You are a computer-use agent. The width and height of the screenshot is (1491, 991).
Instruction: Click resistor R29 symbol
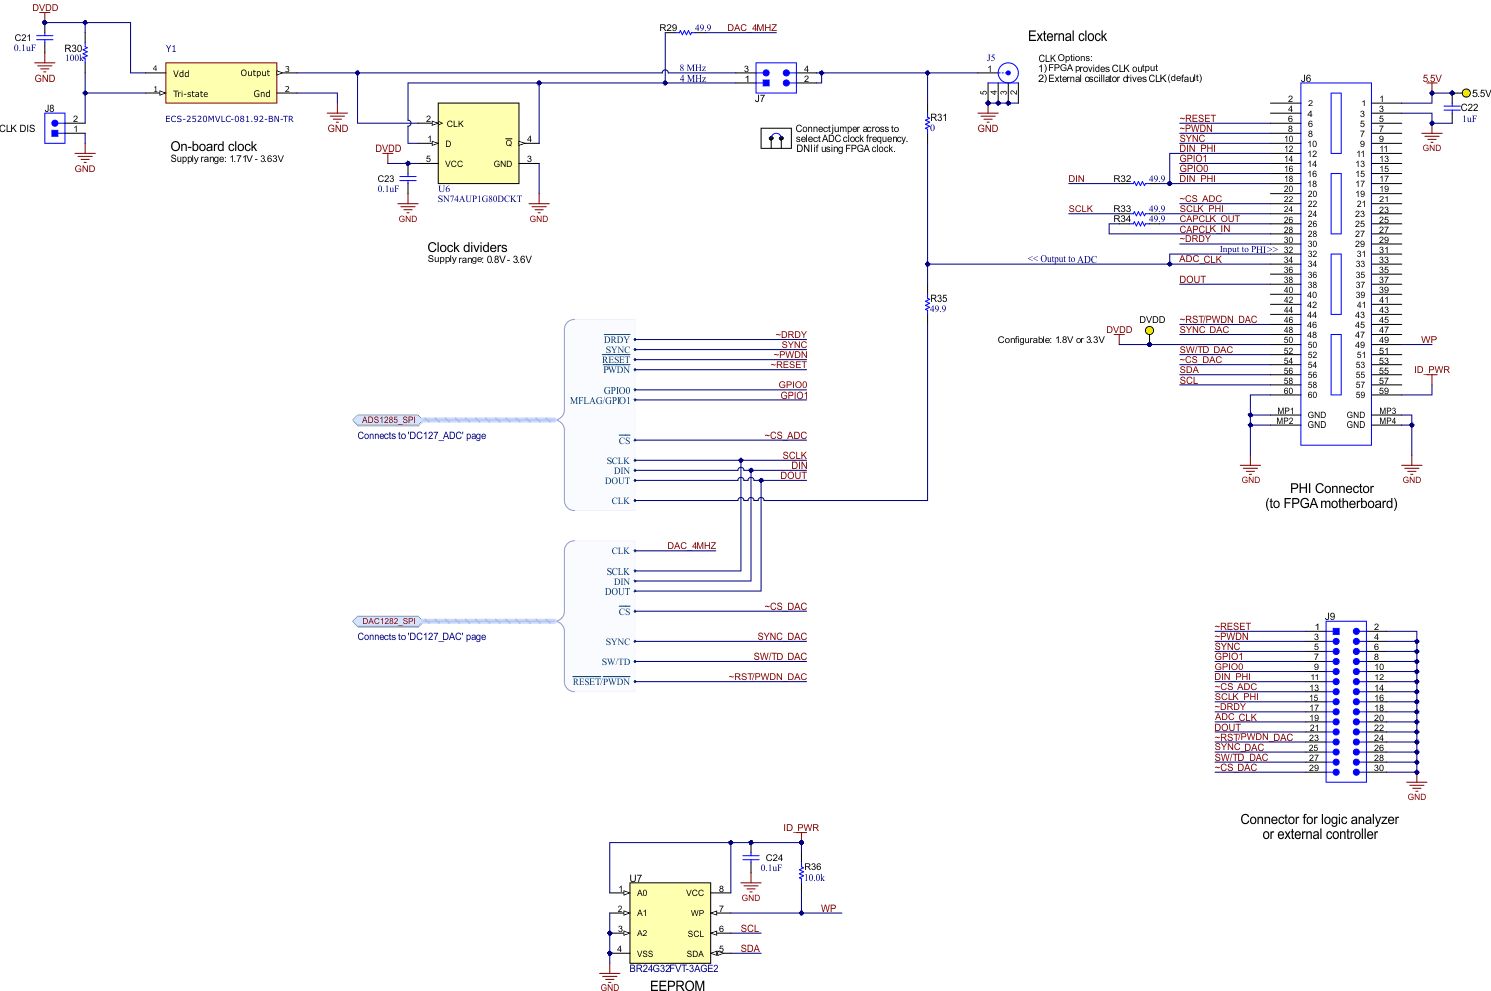pyautogui.click(x=686, y=32)
